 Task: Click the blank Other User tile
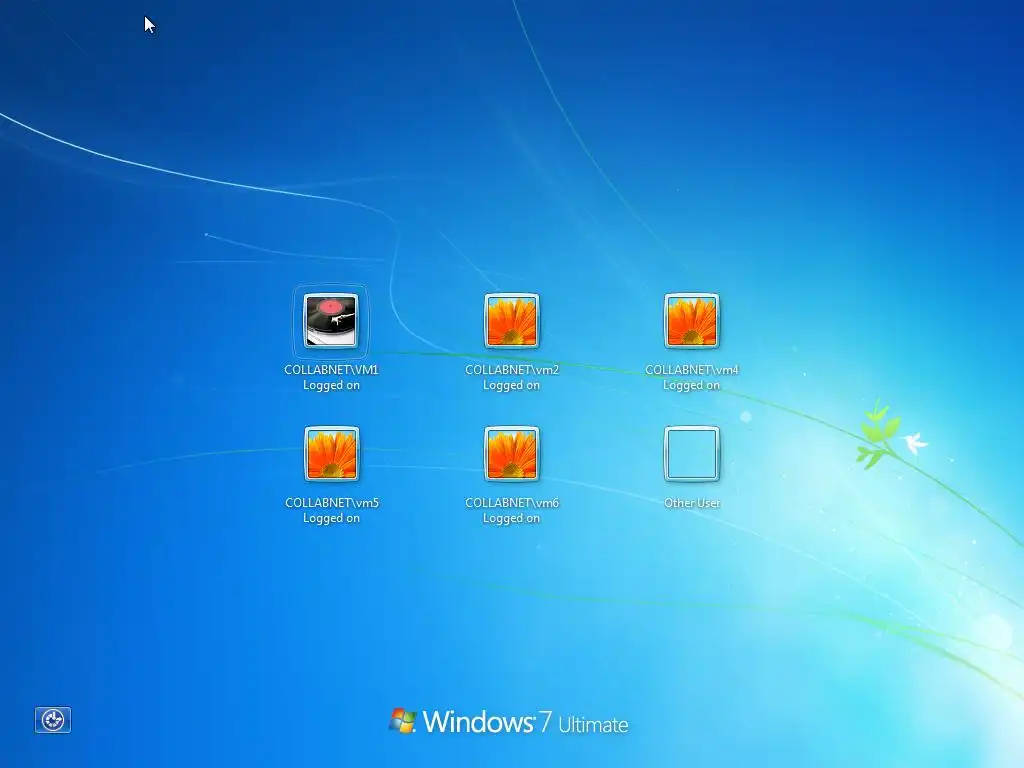[x=692, y=454]
